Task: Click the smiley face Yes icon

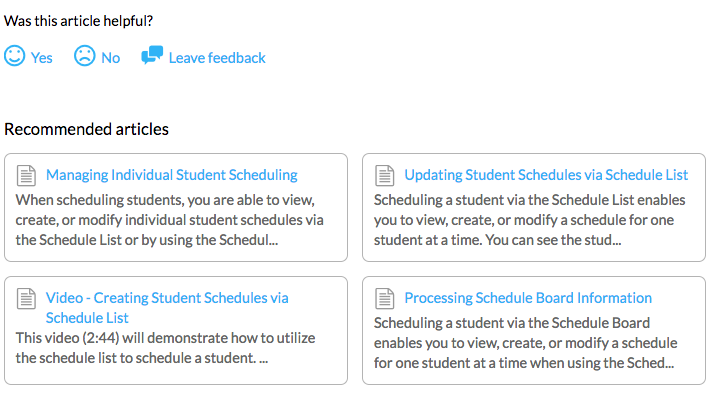Action: coord(15,56)
